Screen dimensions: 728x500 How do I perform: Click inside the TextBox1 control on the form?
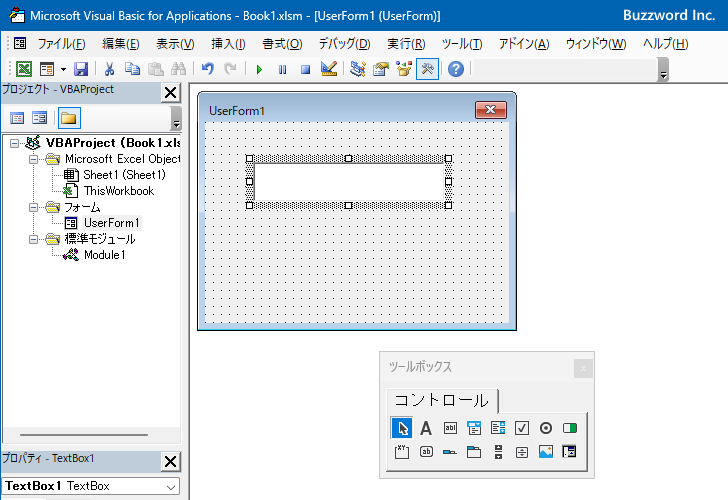pyautogui.click(x=349, y=182)
